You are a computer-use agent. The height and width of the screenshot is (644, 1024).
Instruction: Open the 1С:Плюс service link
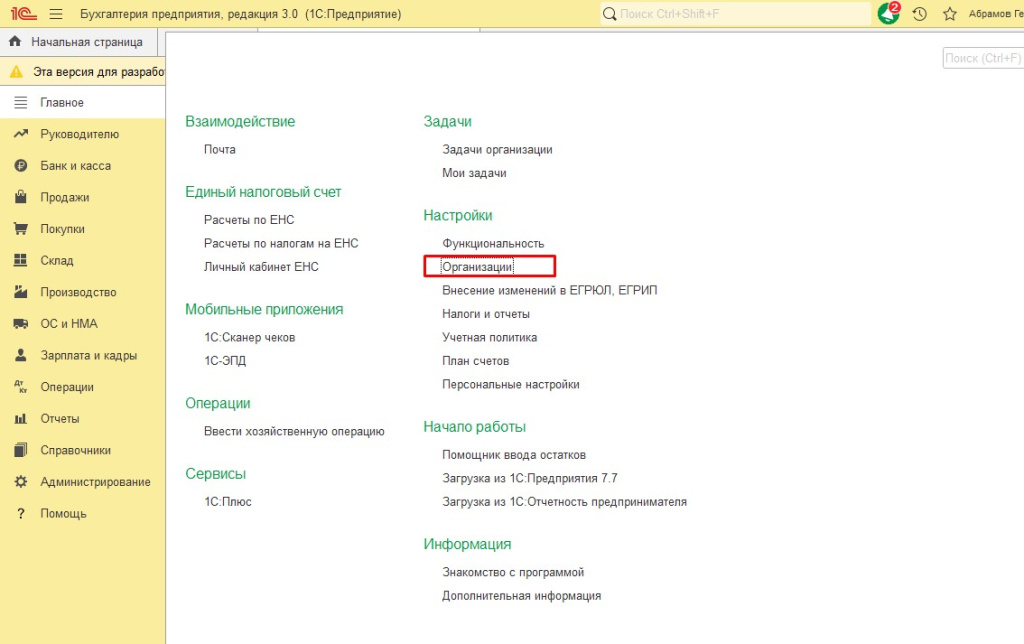tap(227, 502)
